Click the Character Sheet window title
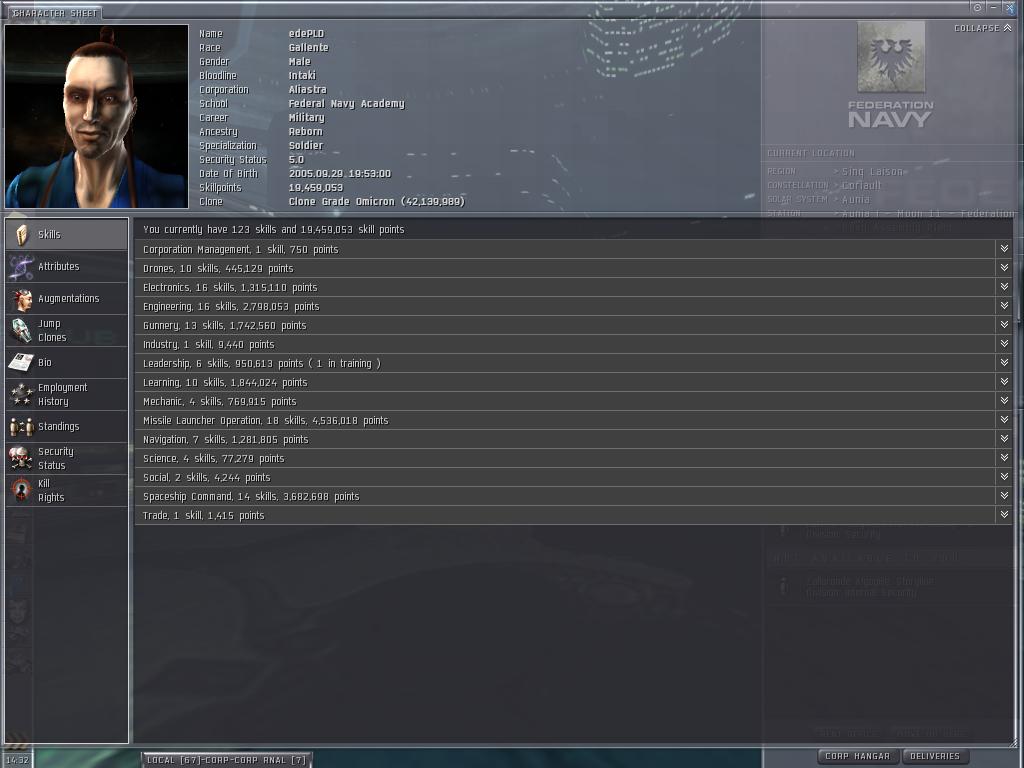 click(x=55, y=12)
